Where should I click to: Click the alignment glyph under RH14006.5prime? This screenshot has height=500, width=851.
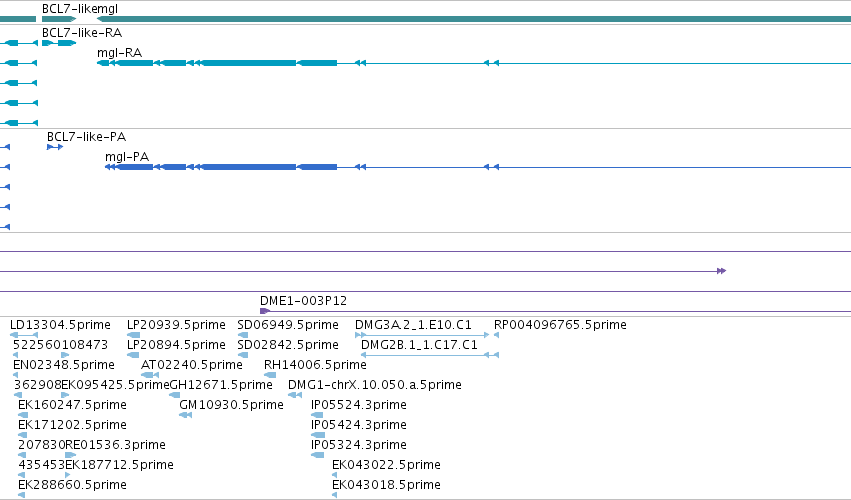tap(270, 375)
